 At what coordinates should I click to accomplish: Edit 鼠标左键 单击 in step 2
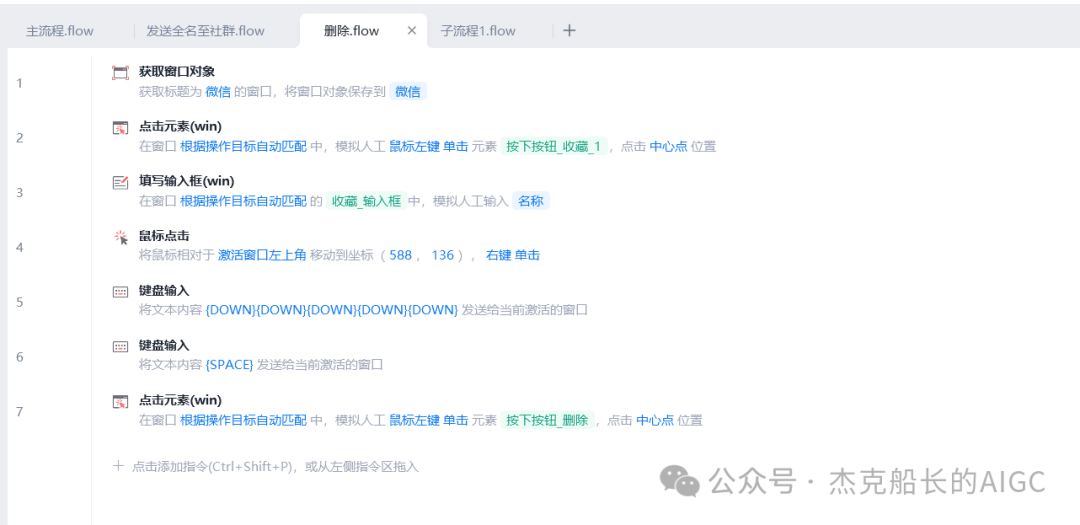click(428, 146)
